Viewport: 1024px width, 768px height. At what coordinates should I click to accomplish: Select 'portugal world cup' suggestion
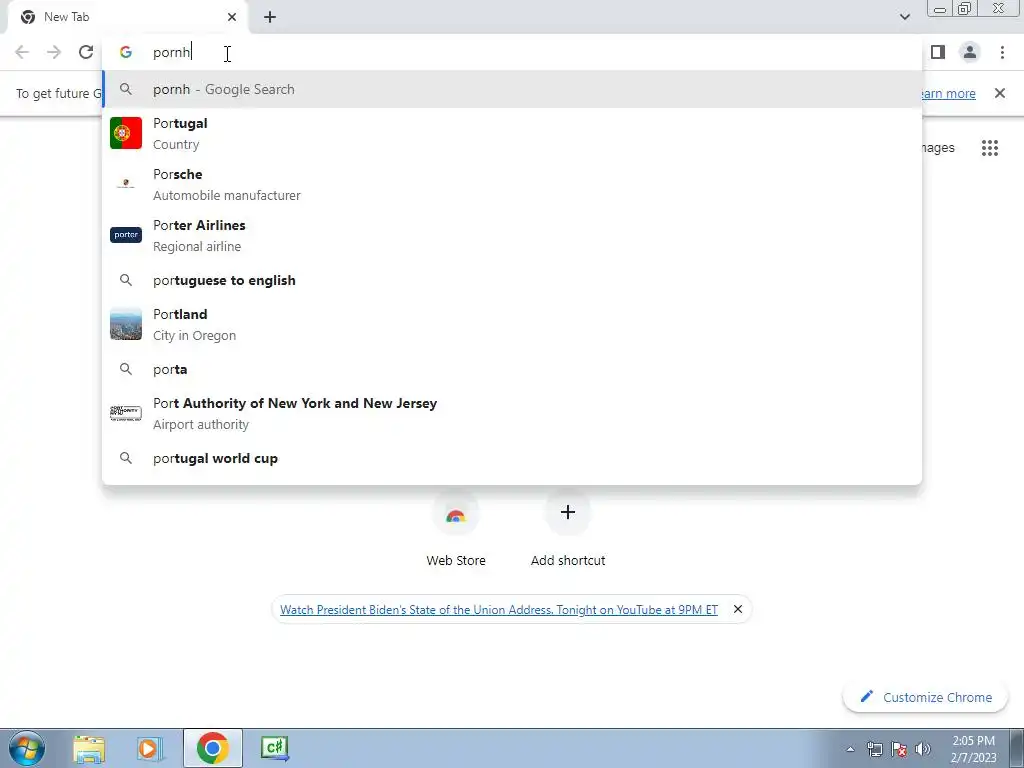(512, 458)
